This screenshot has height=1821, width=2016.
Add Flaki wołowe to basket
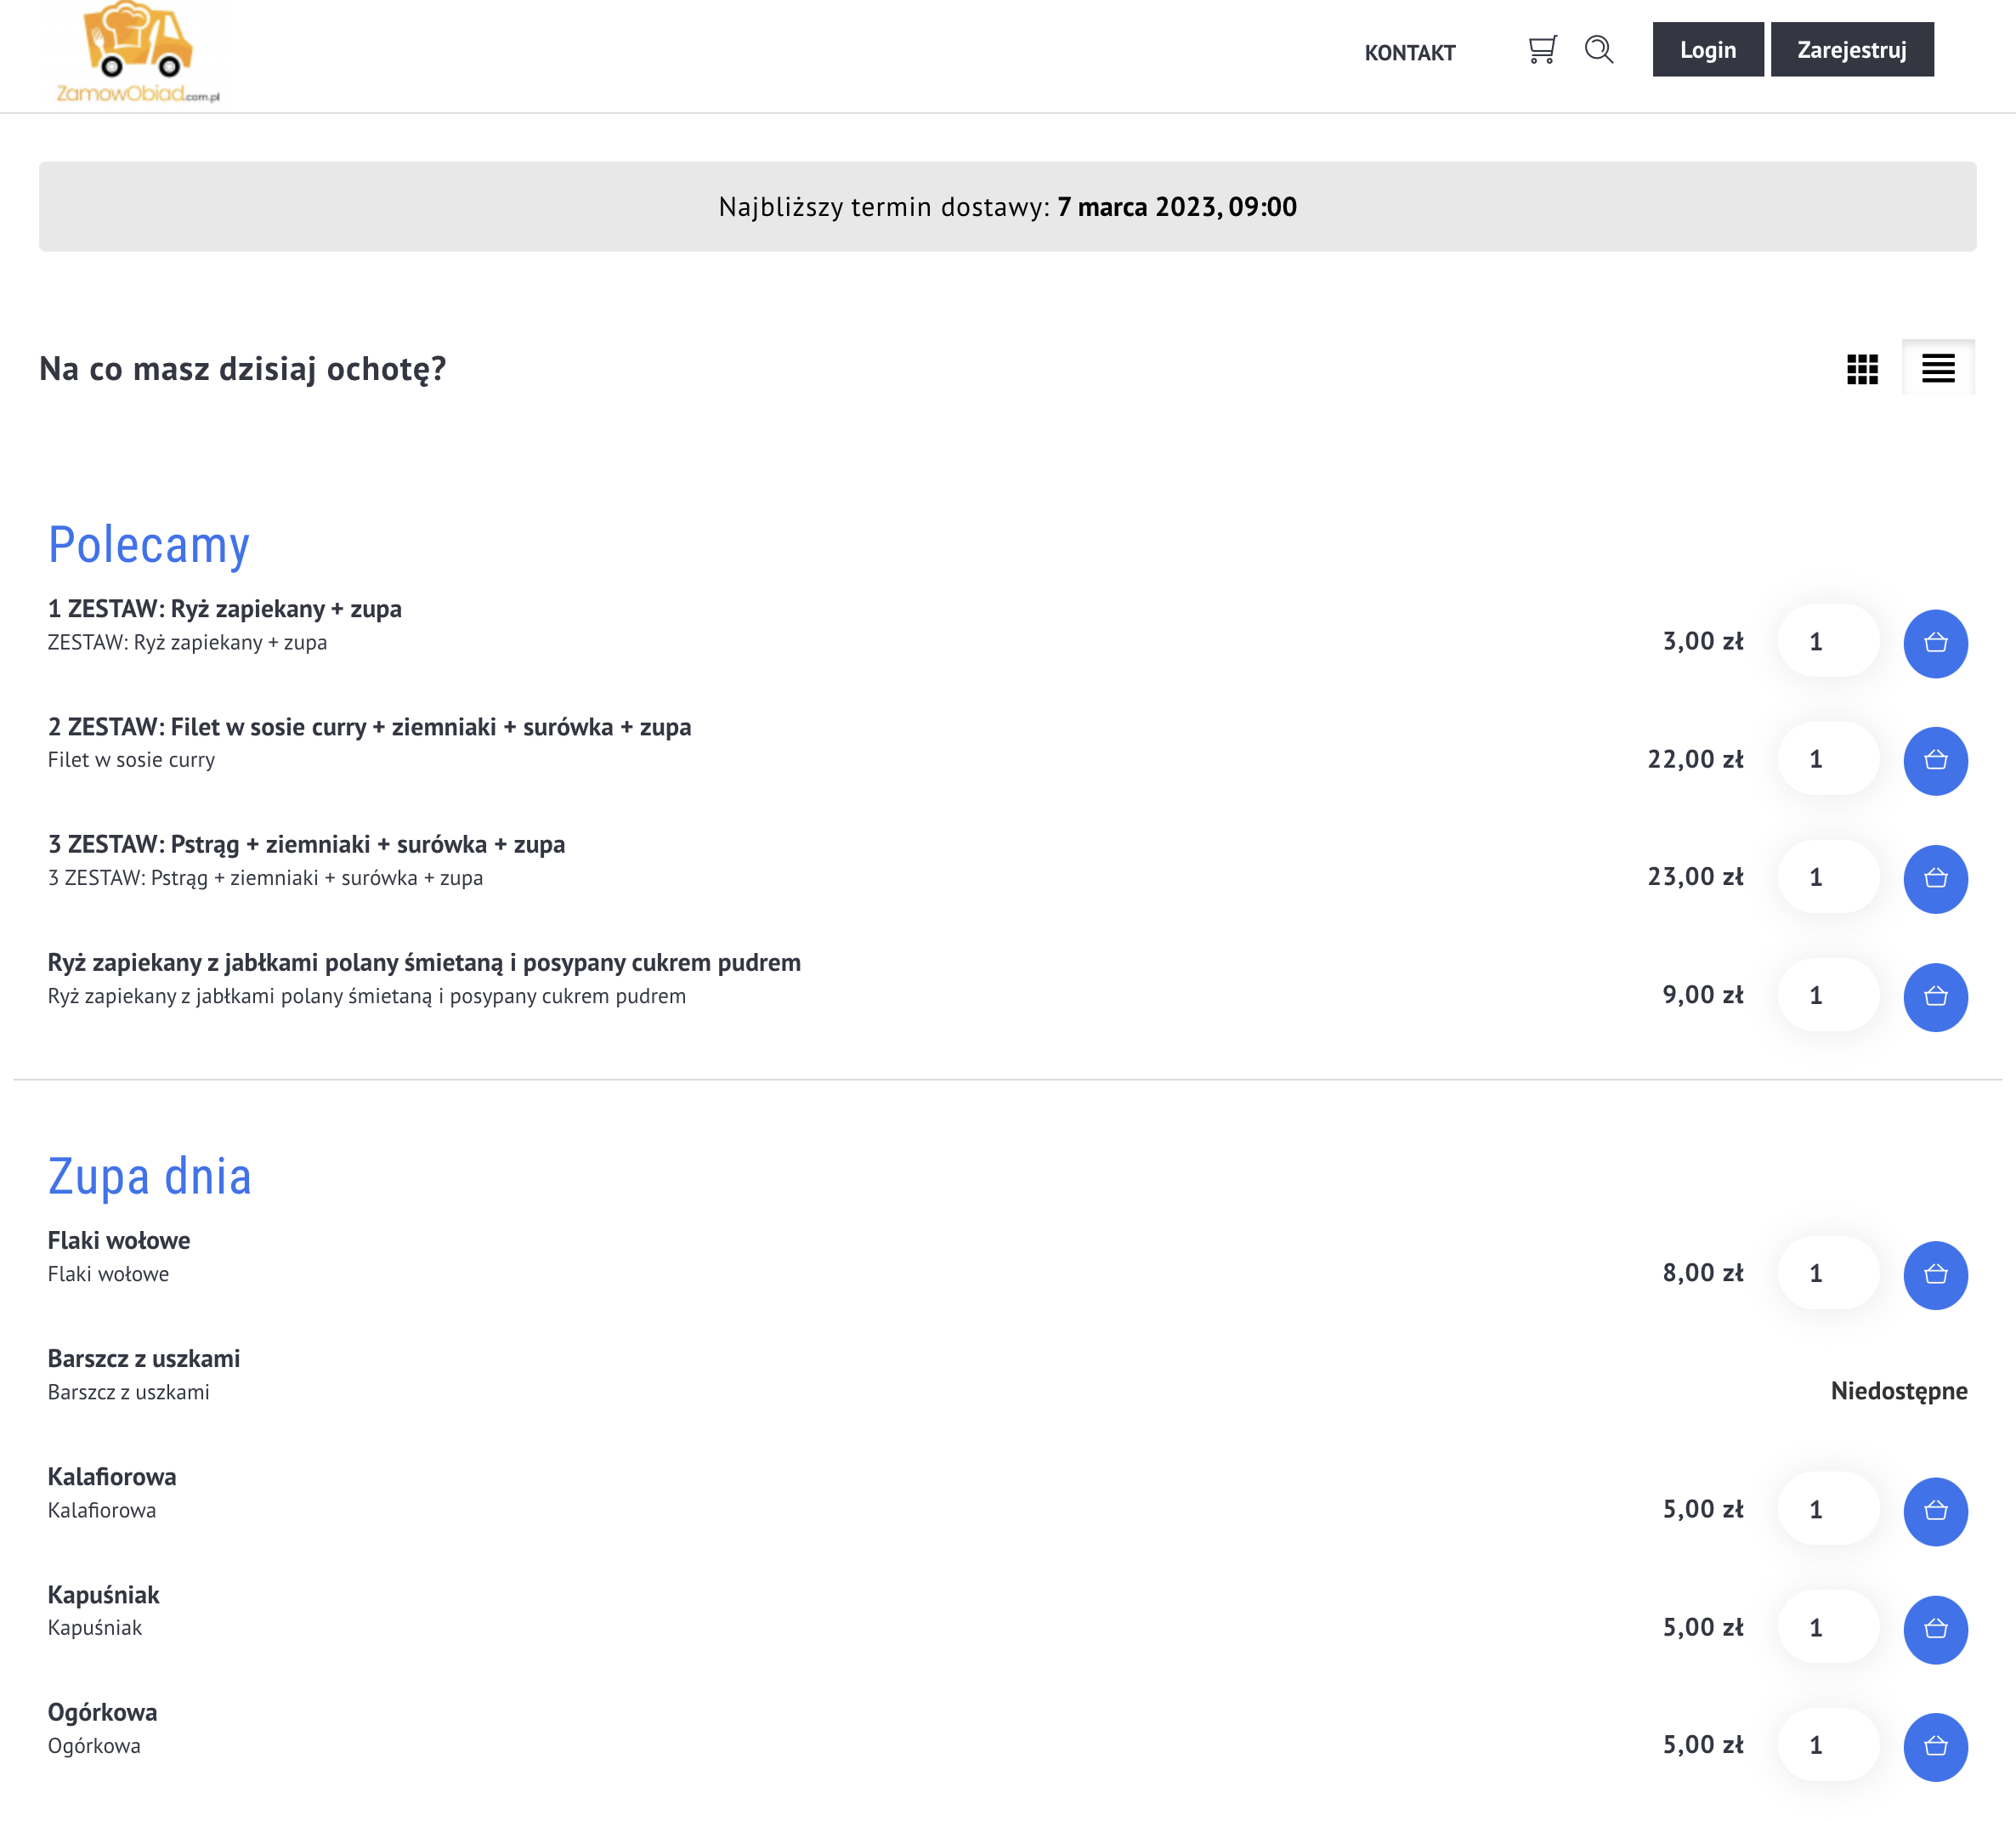tap(1934, 1274)
